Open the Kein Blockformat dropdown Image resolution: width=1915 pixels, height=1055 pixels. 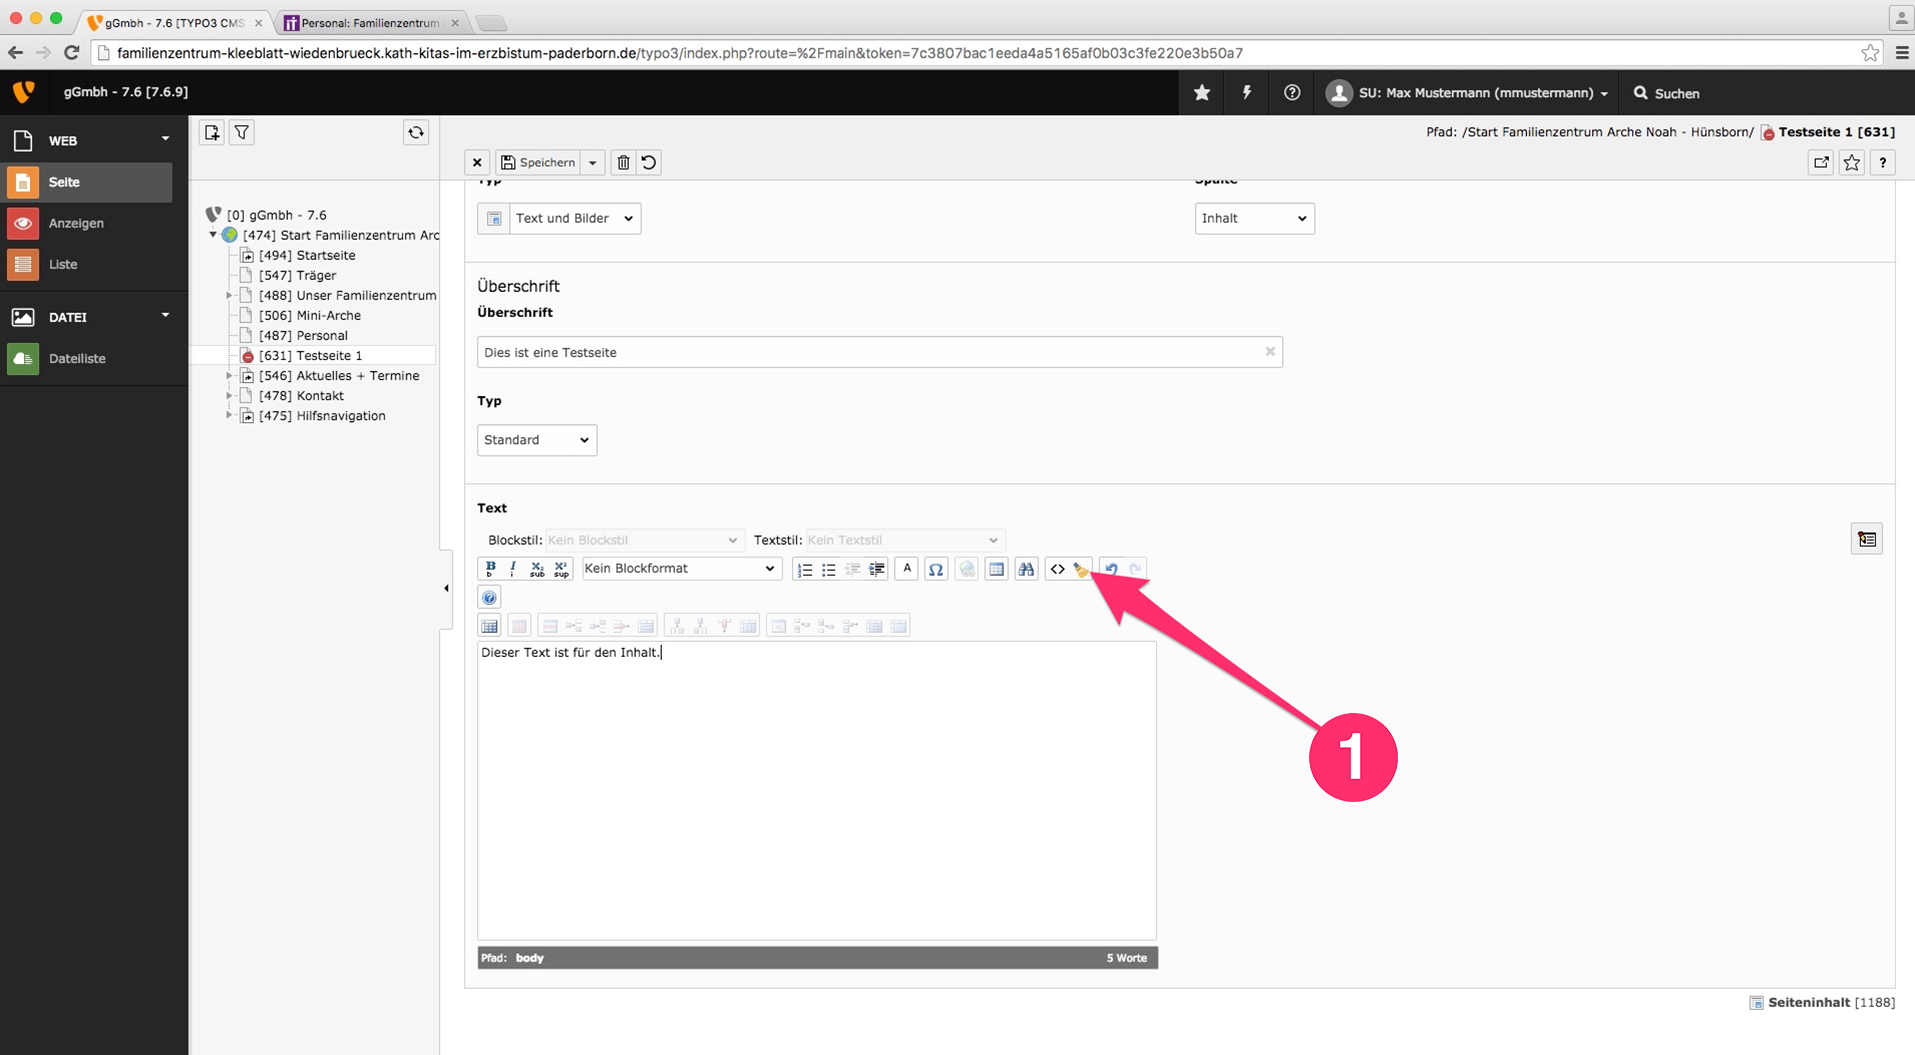(680, 568)
